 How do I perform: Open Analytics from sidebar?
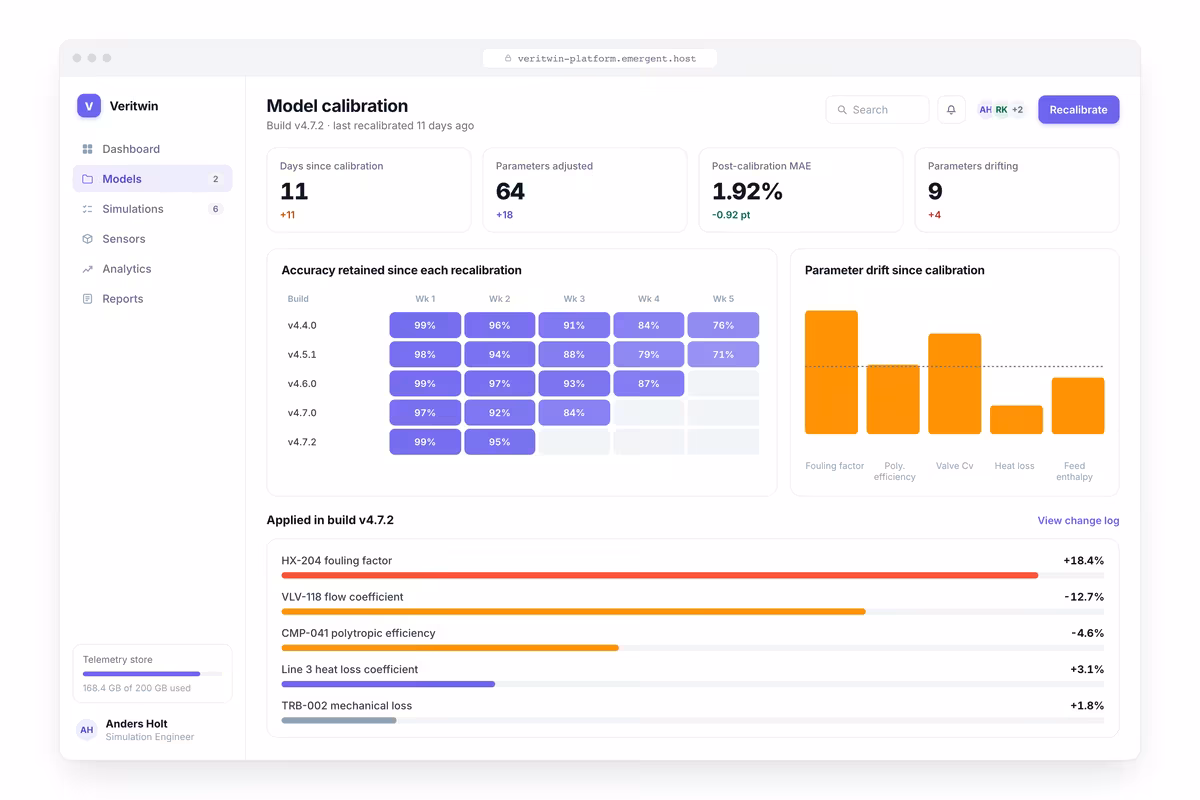152,269
